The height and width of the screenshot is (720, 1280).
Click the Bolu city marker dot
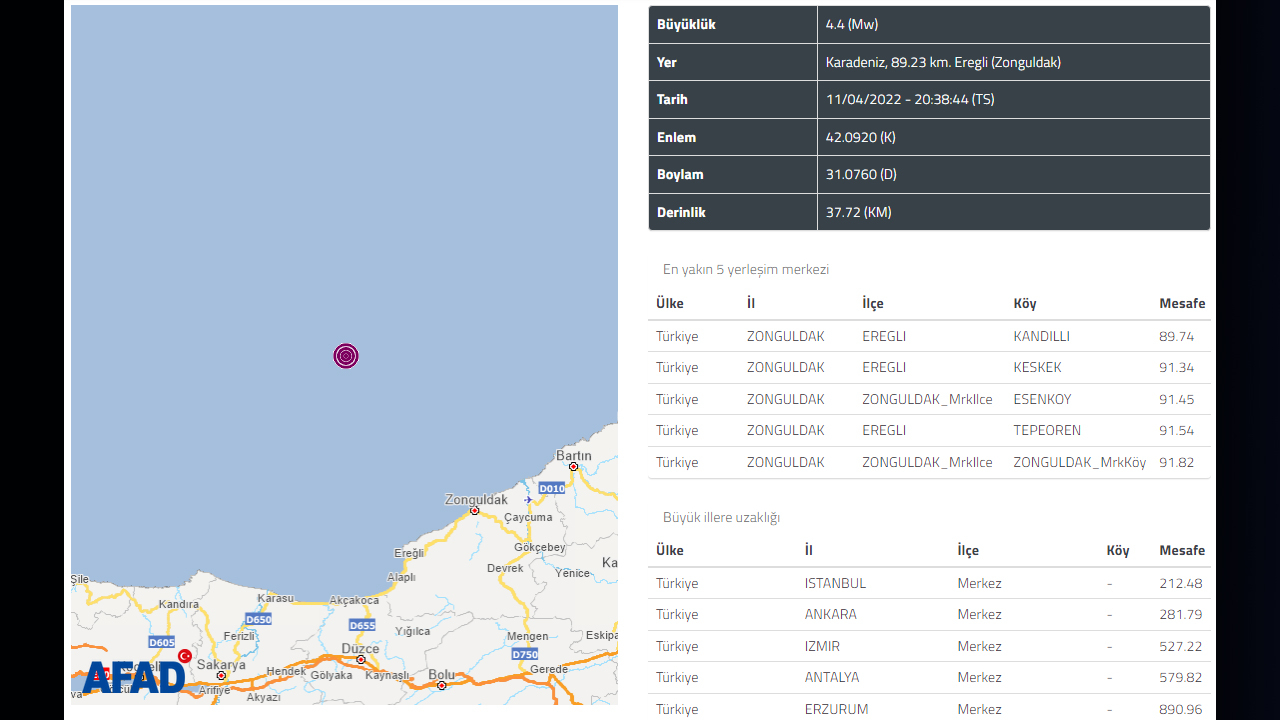tap(442, 686)
